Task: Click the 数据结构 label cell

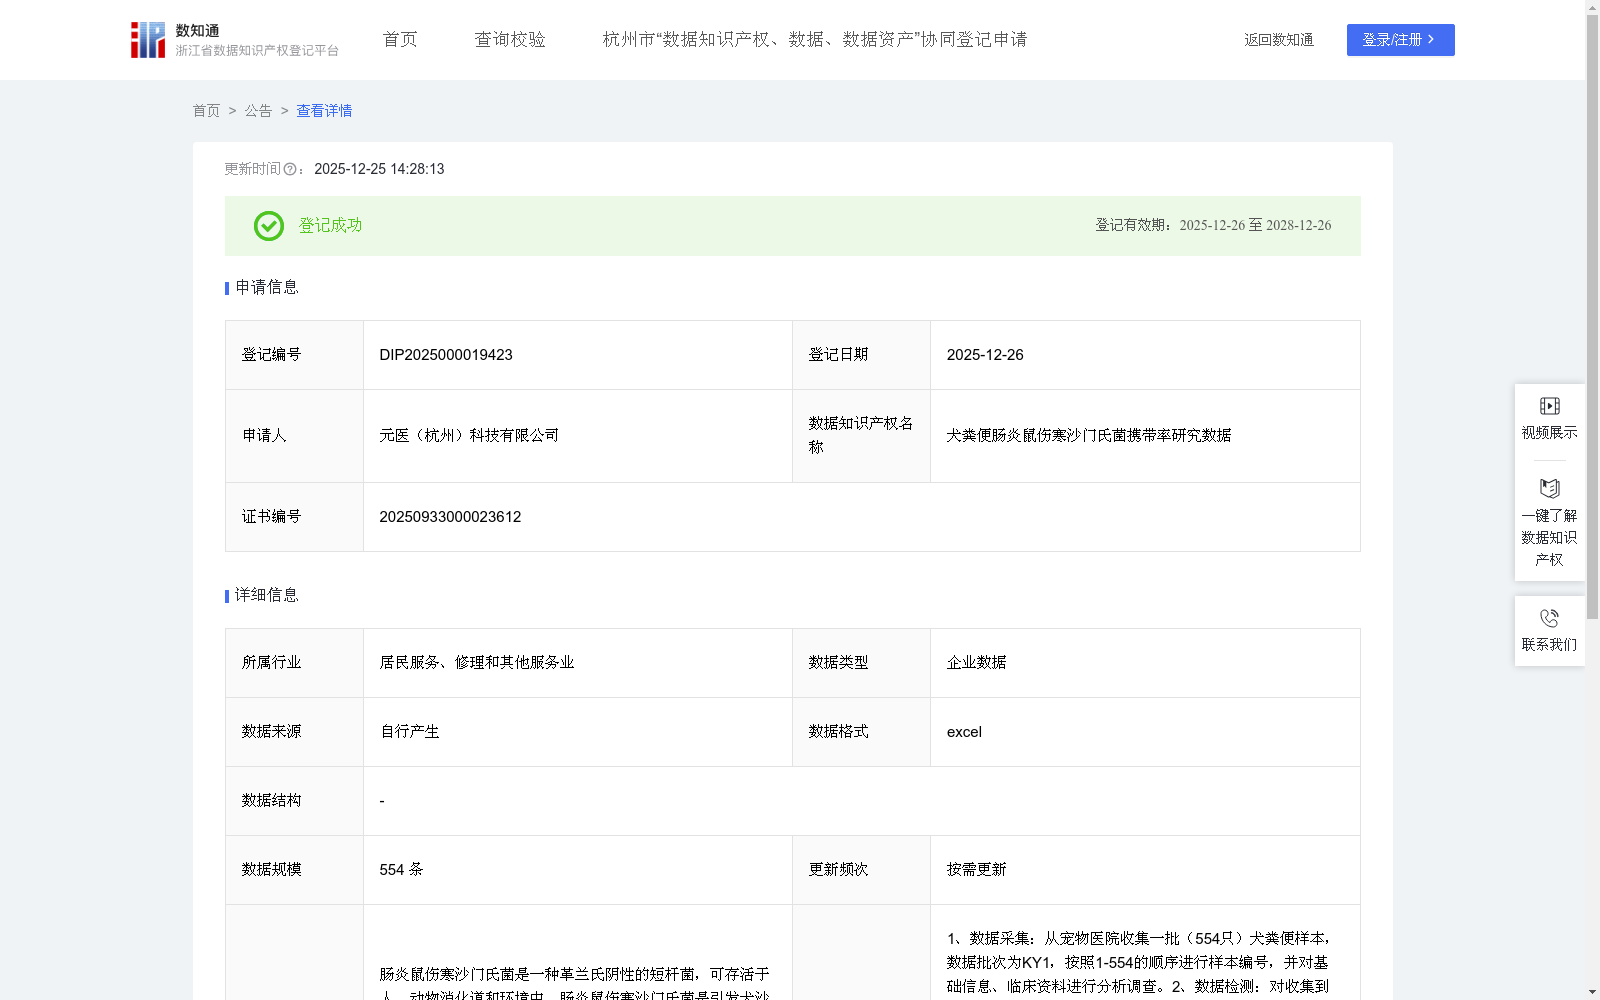Action: pos(294,801)
